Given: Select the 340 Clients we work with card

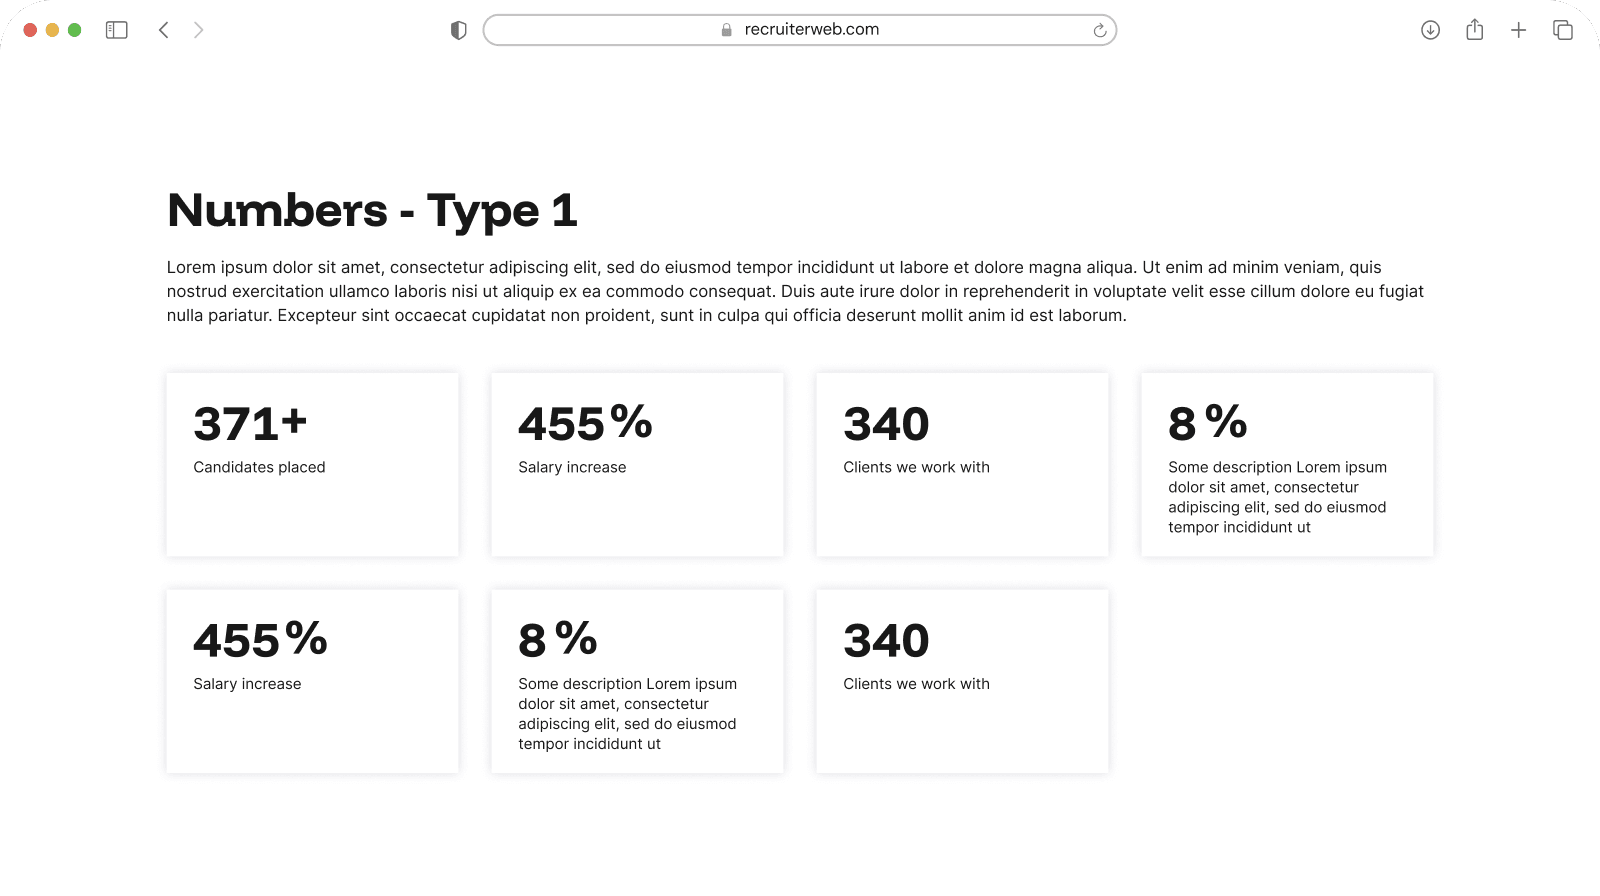Looking at the screenshot, I should pyautogui.click(x=961, y=464).
